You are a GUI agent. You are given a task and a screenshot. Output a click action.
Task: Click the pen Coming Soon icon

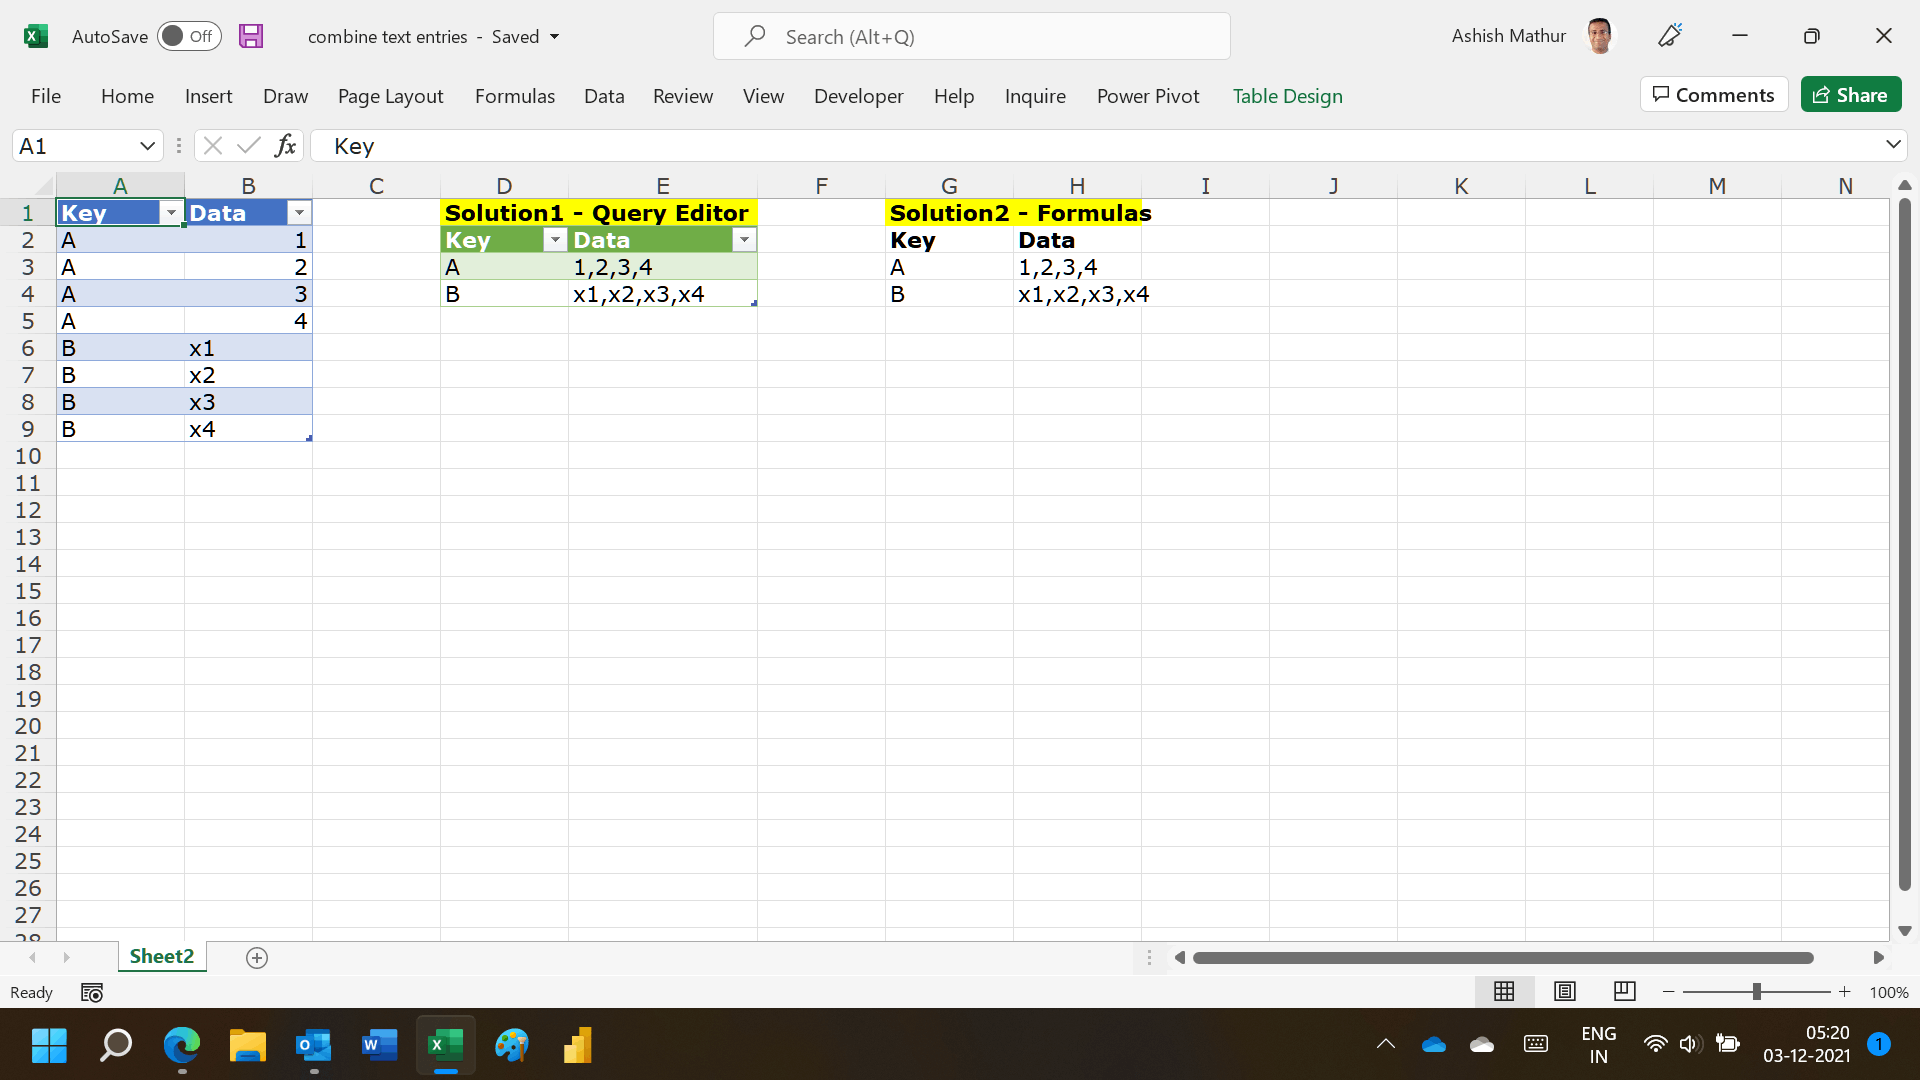(x=1670, y=36)
